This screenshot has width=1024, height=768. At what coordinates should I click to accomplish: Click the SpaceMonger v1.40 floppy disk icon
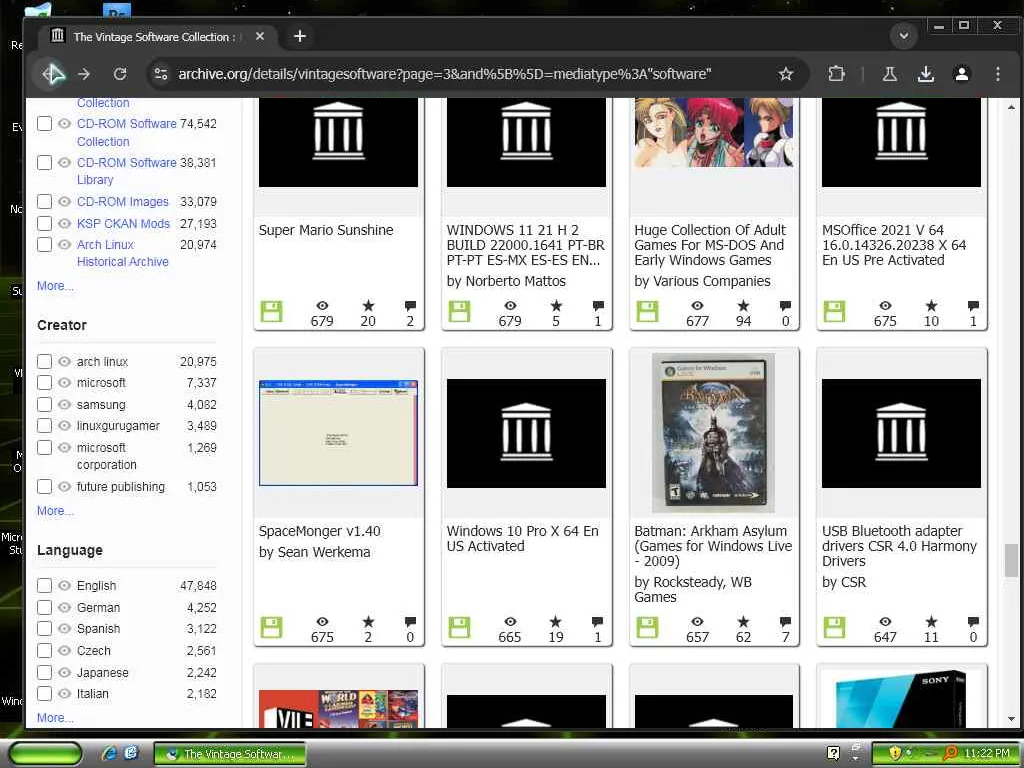(x=271, y=628)
